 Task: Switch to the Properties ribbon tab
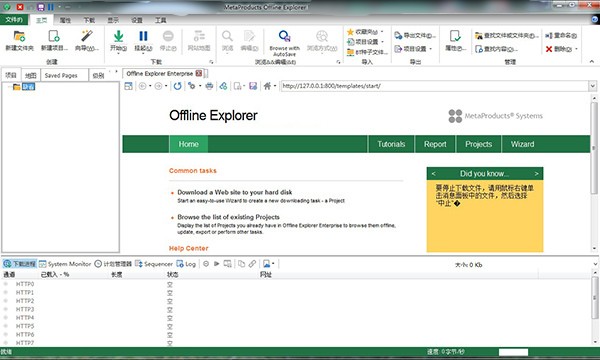coord(65,20)
